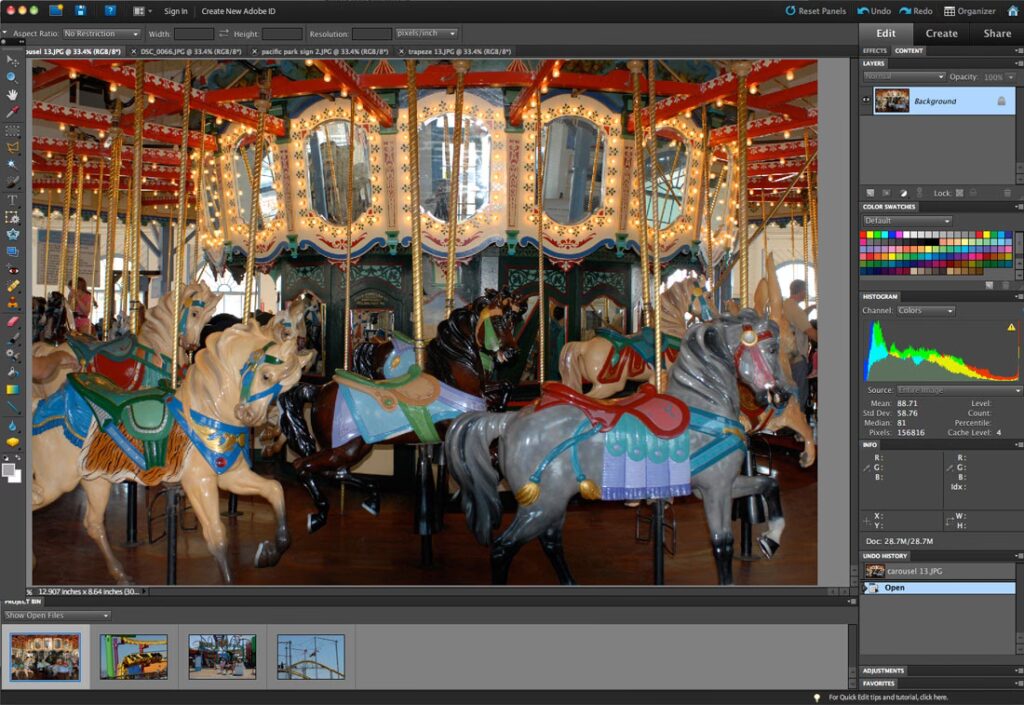
Task: Select the Zoom tool in the toolbox
Action: coord(12,77)
